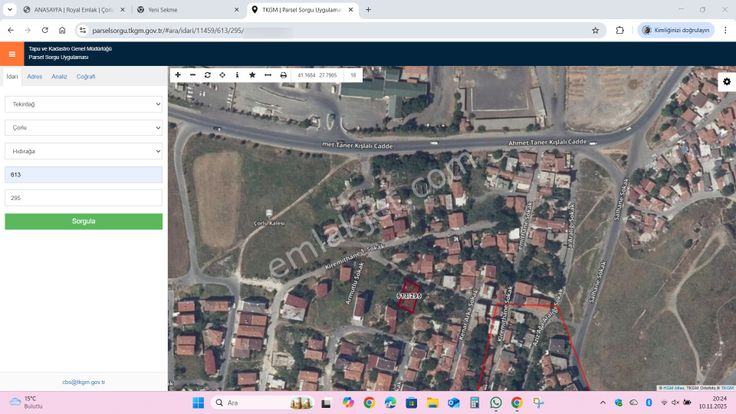Select the Coğrafi tab
The width and height of the screenshot is (736, 414).
click(86, 76)
